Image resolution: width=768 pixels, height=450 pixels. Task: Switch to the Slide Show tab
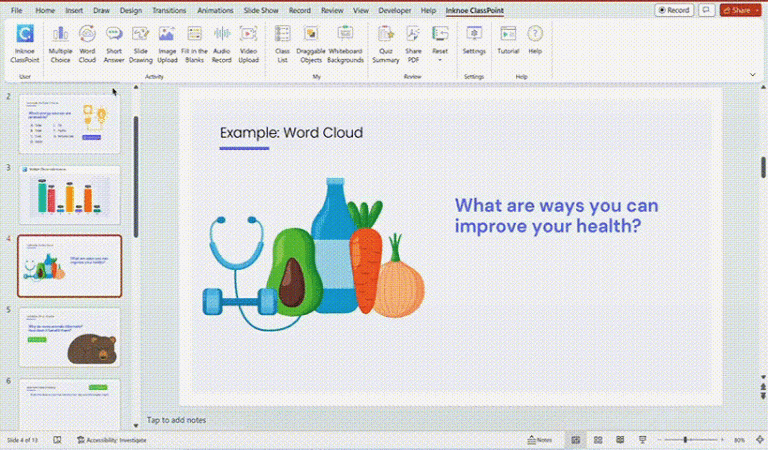tap(263, 10)
